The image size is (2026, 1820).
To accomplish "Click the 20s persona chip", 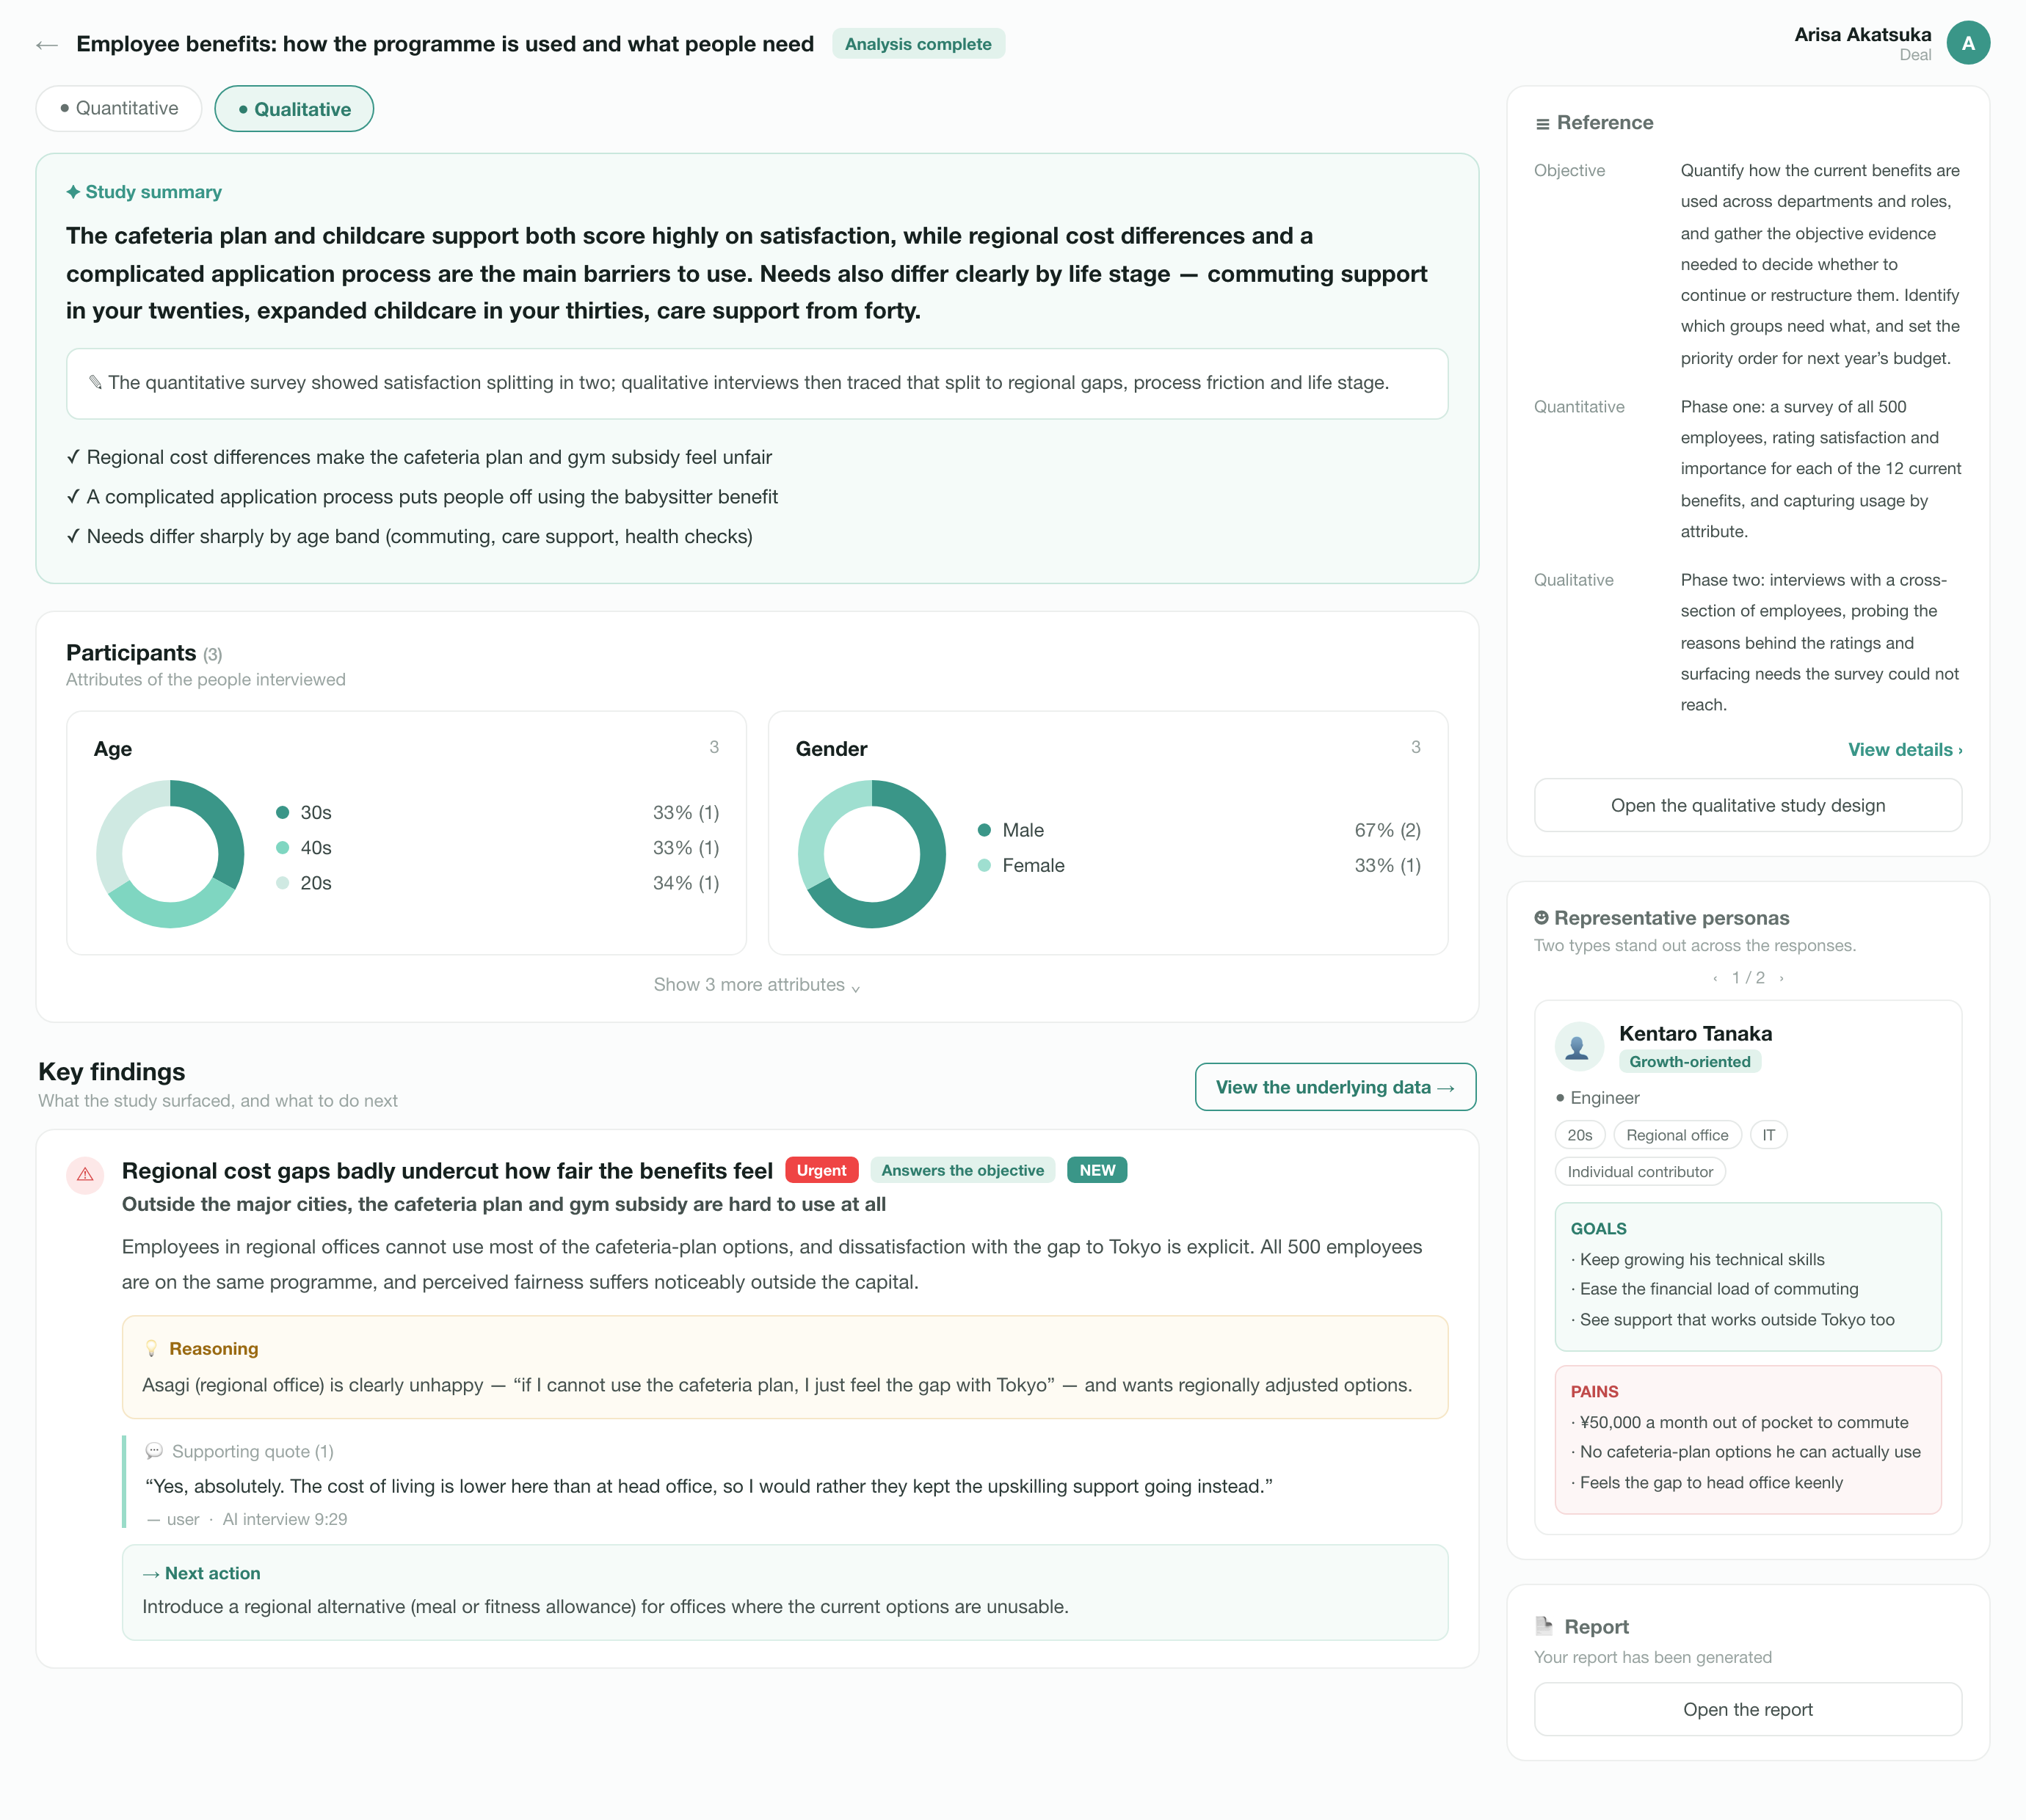I will (1579, 1135).
